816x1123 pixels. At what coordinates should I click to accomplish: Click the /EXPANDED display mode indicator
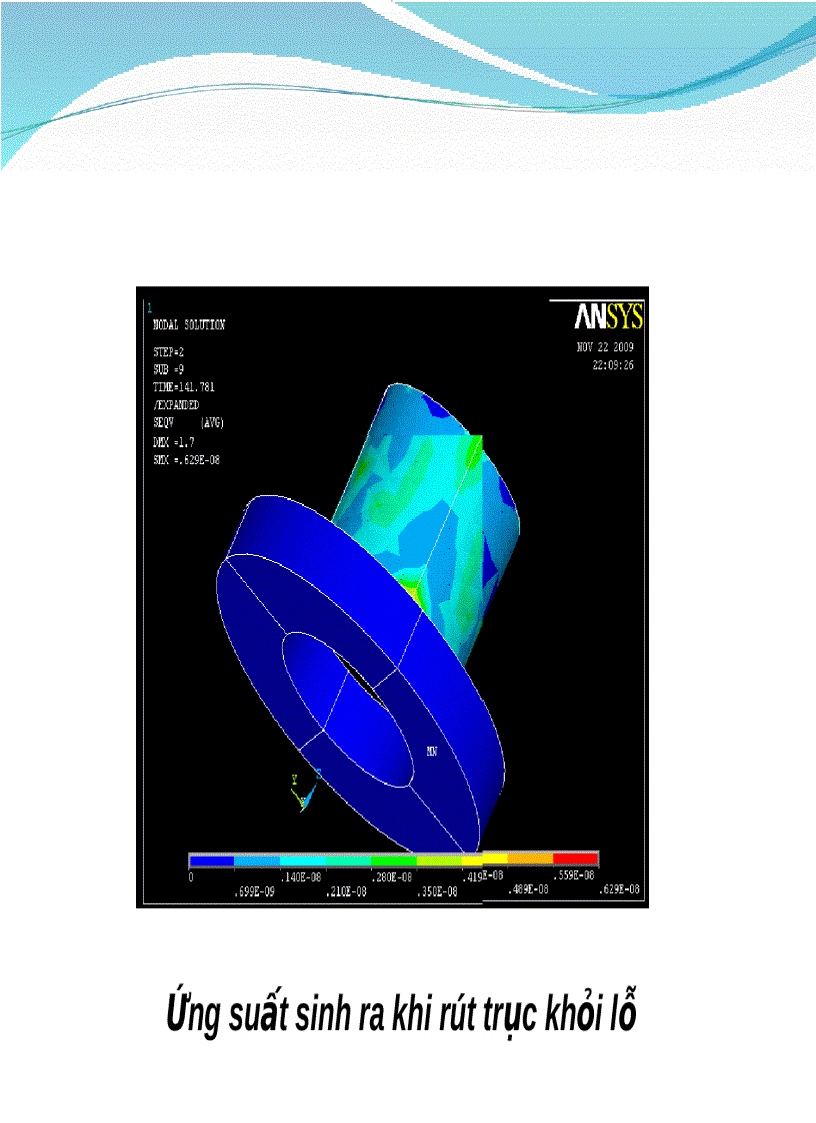click(176, 405)
